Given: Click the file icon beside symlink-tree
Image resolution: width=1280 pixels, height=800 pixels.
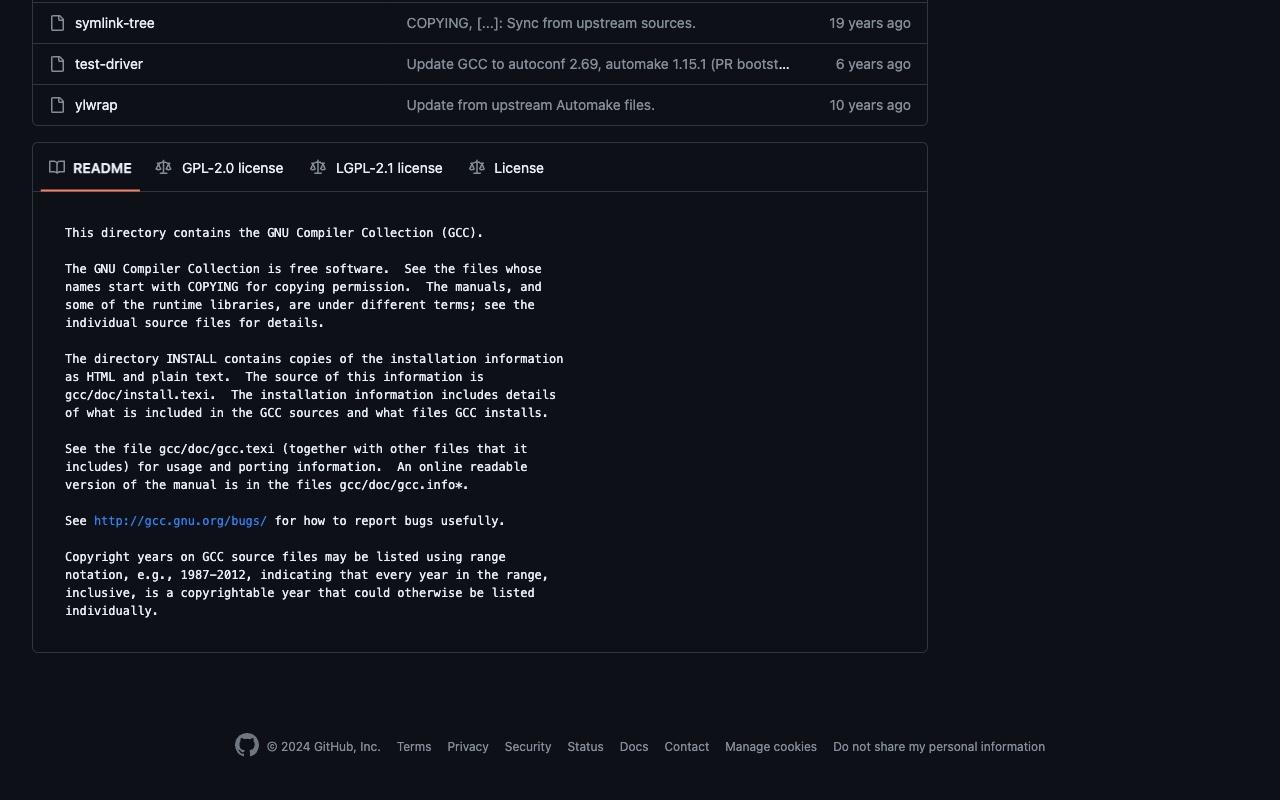Looking at the screenshot, I should pyautogui.click(x=58, y=23).
